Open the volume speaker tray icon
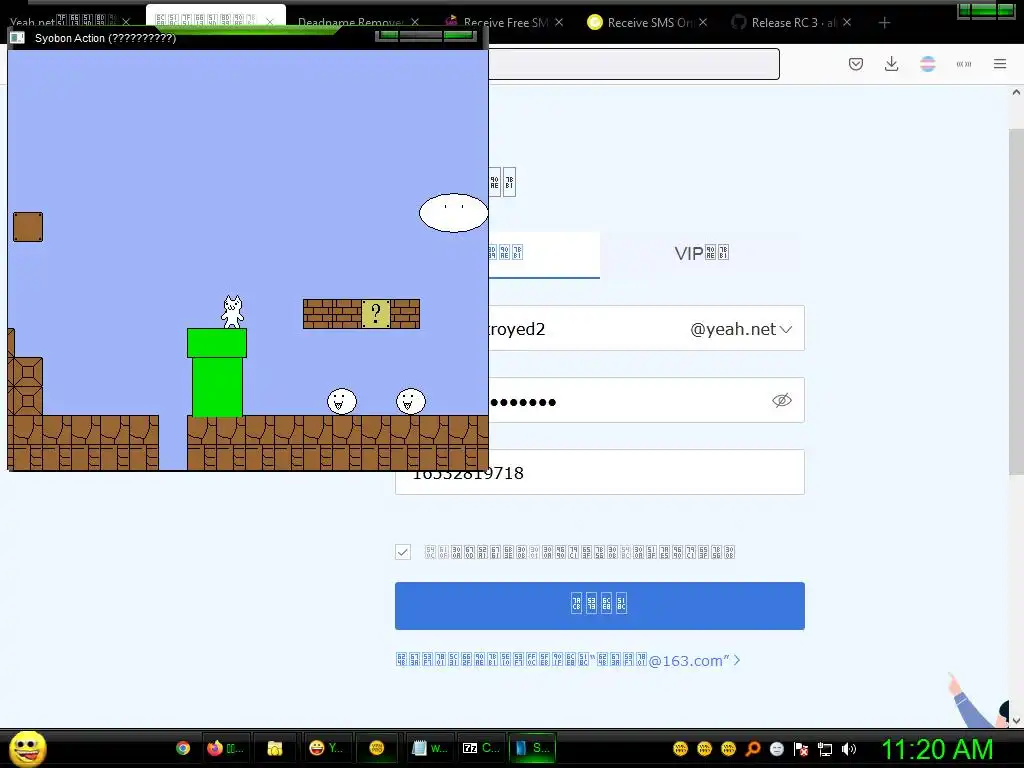Screen dimensions: 1024x768 [848, 749]
